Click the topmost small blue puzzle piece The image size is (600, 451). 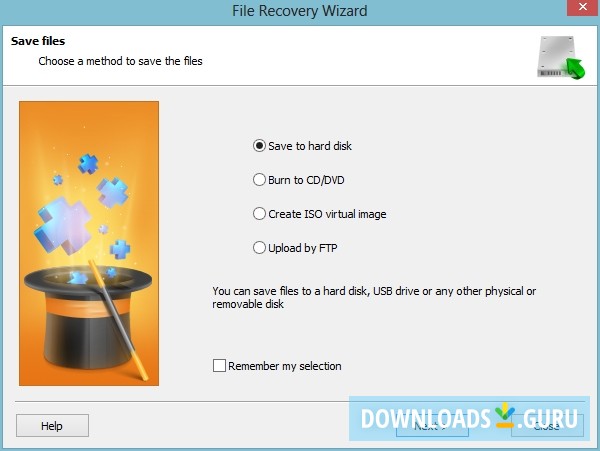[88, 164]
